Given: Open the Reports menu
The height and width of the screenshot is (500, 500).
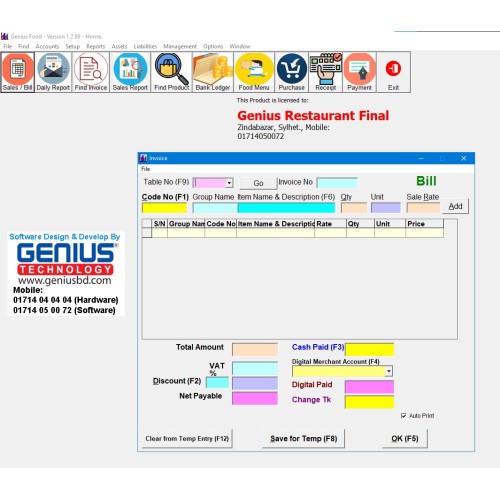Looking at the screenshot, I should coord(96,46).
